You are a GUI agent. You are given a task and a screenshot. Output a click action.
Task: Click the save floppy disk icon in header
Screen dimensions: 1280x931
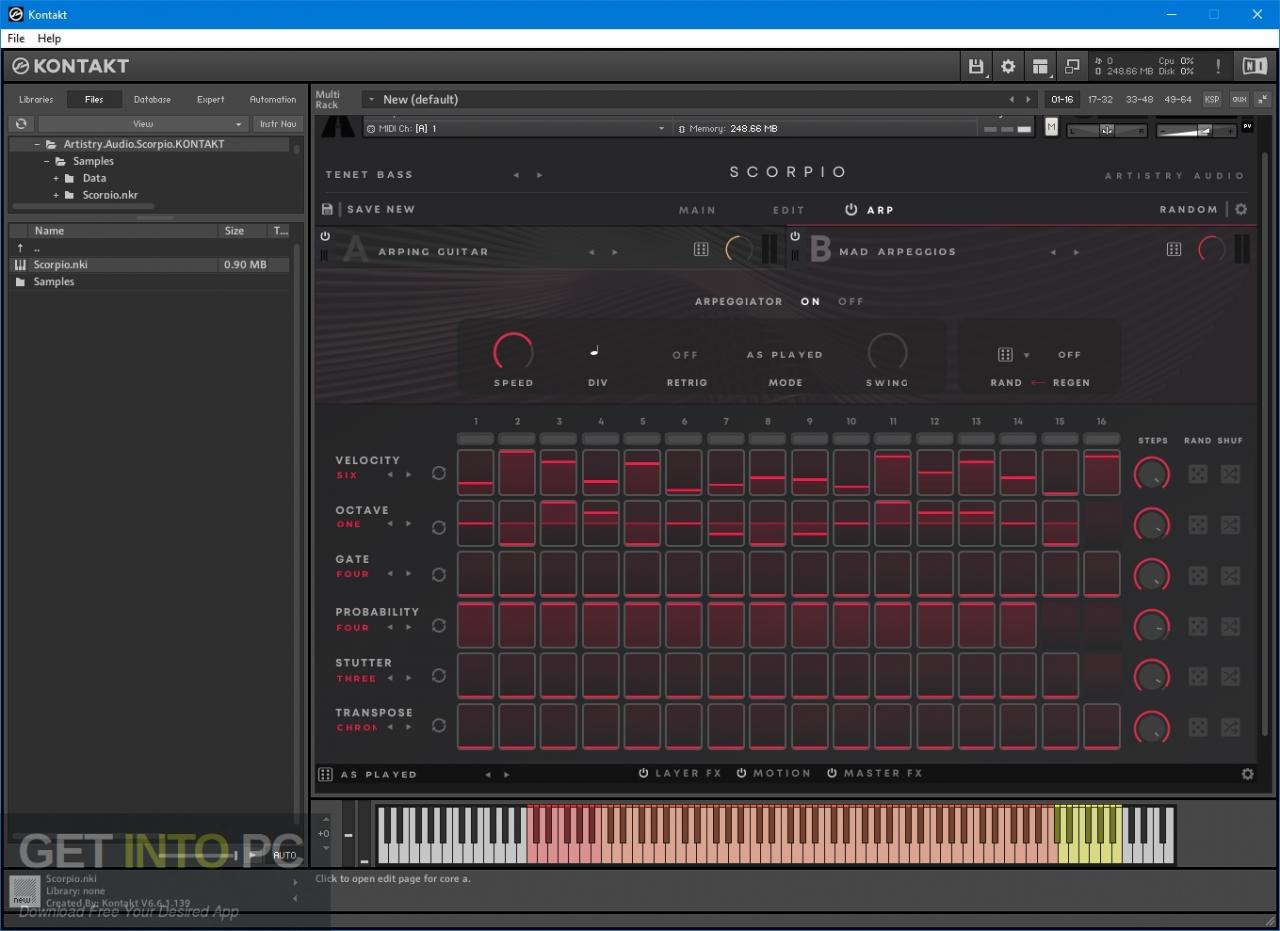coord(976,66)
